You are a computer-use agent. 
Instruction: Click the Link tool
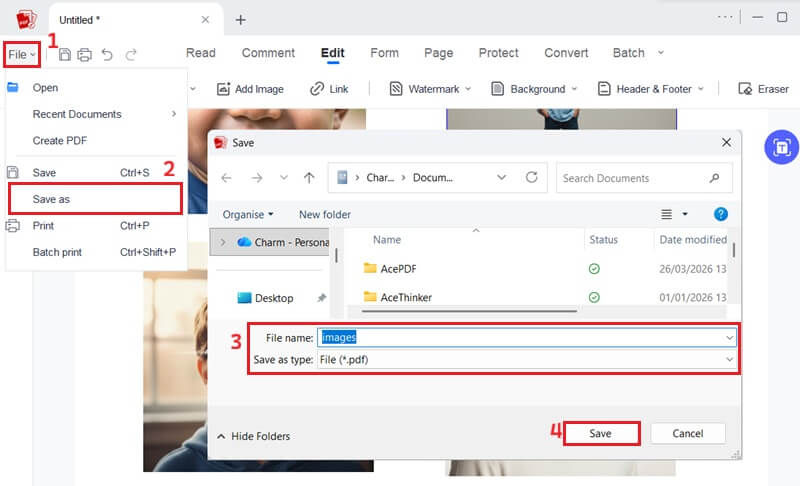329,89
